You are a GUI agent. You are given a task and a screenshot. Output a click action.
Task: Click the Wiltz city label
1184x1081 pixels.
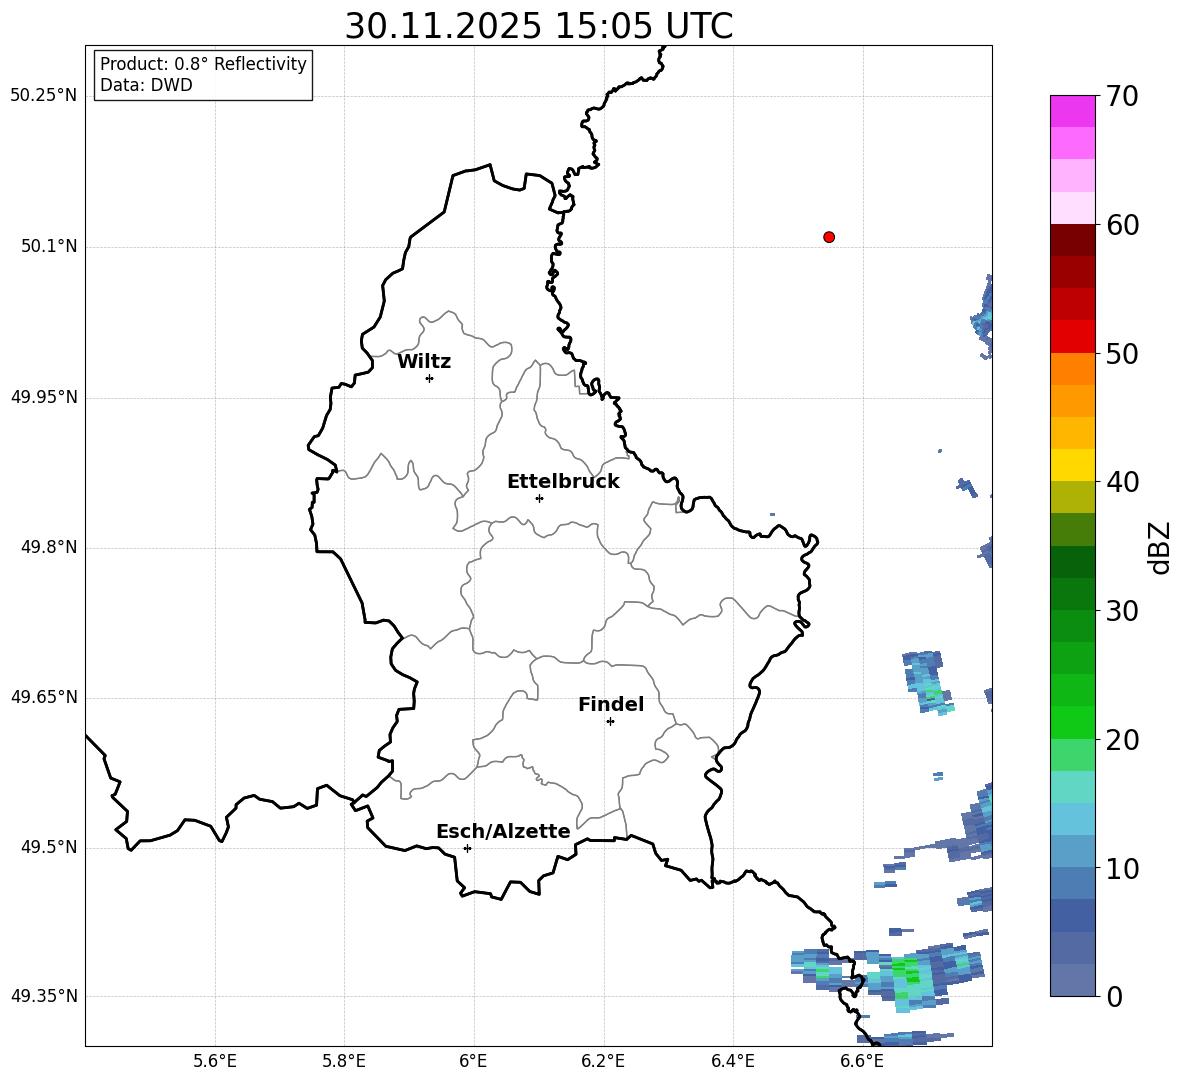pyautogui.click(x=424, y=362)
